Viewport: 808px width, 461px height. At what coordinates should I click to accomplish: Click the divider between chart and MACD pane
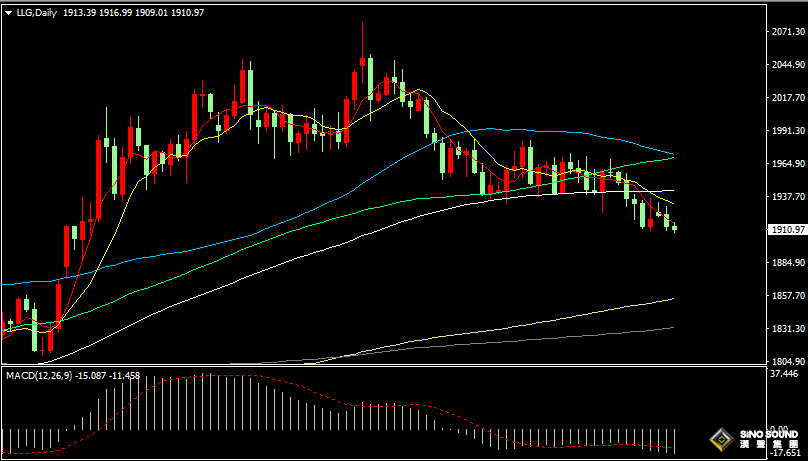[x=380, y=367]
